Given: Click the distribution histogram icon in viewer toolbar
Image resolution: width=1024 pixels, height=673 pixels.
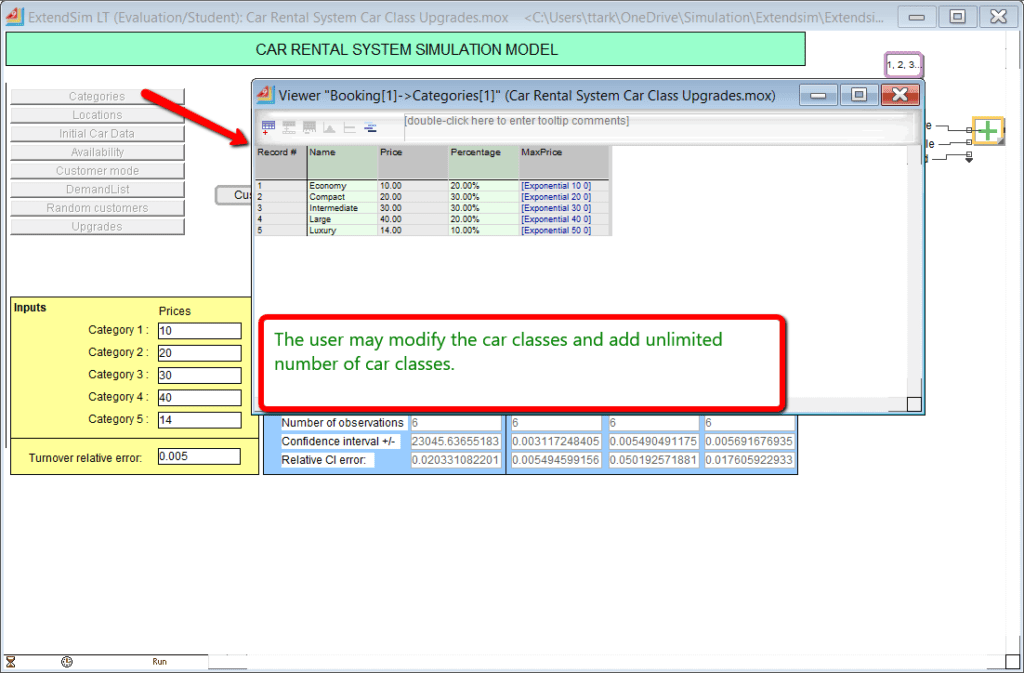Looking at the screenshot, I should click(x=329, y=127).
